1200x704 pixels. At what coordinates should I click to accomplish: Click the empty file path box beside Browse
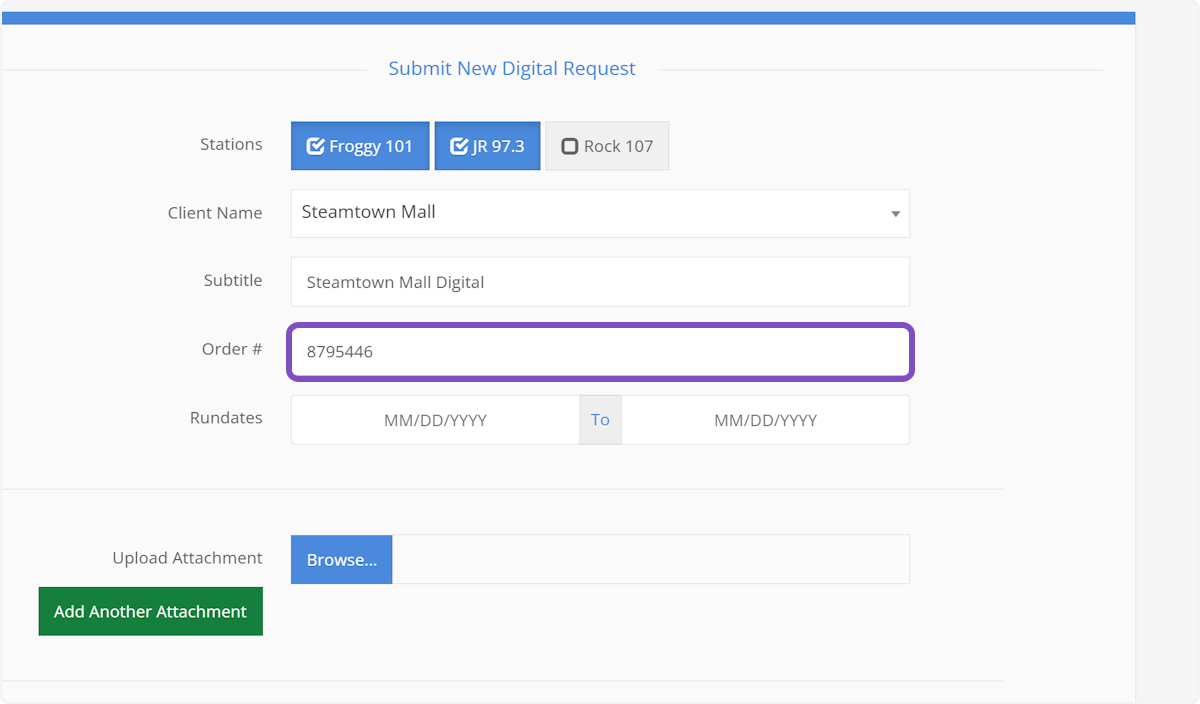pyautogui.click(x=650, y=559)
